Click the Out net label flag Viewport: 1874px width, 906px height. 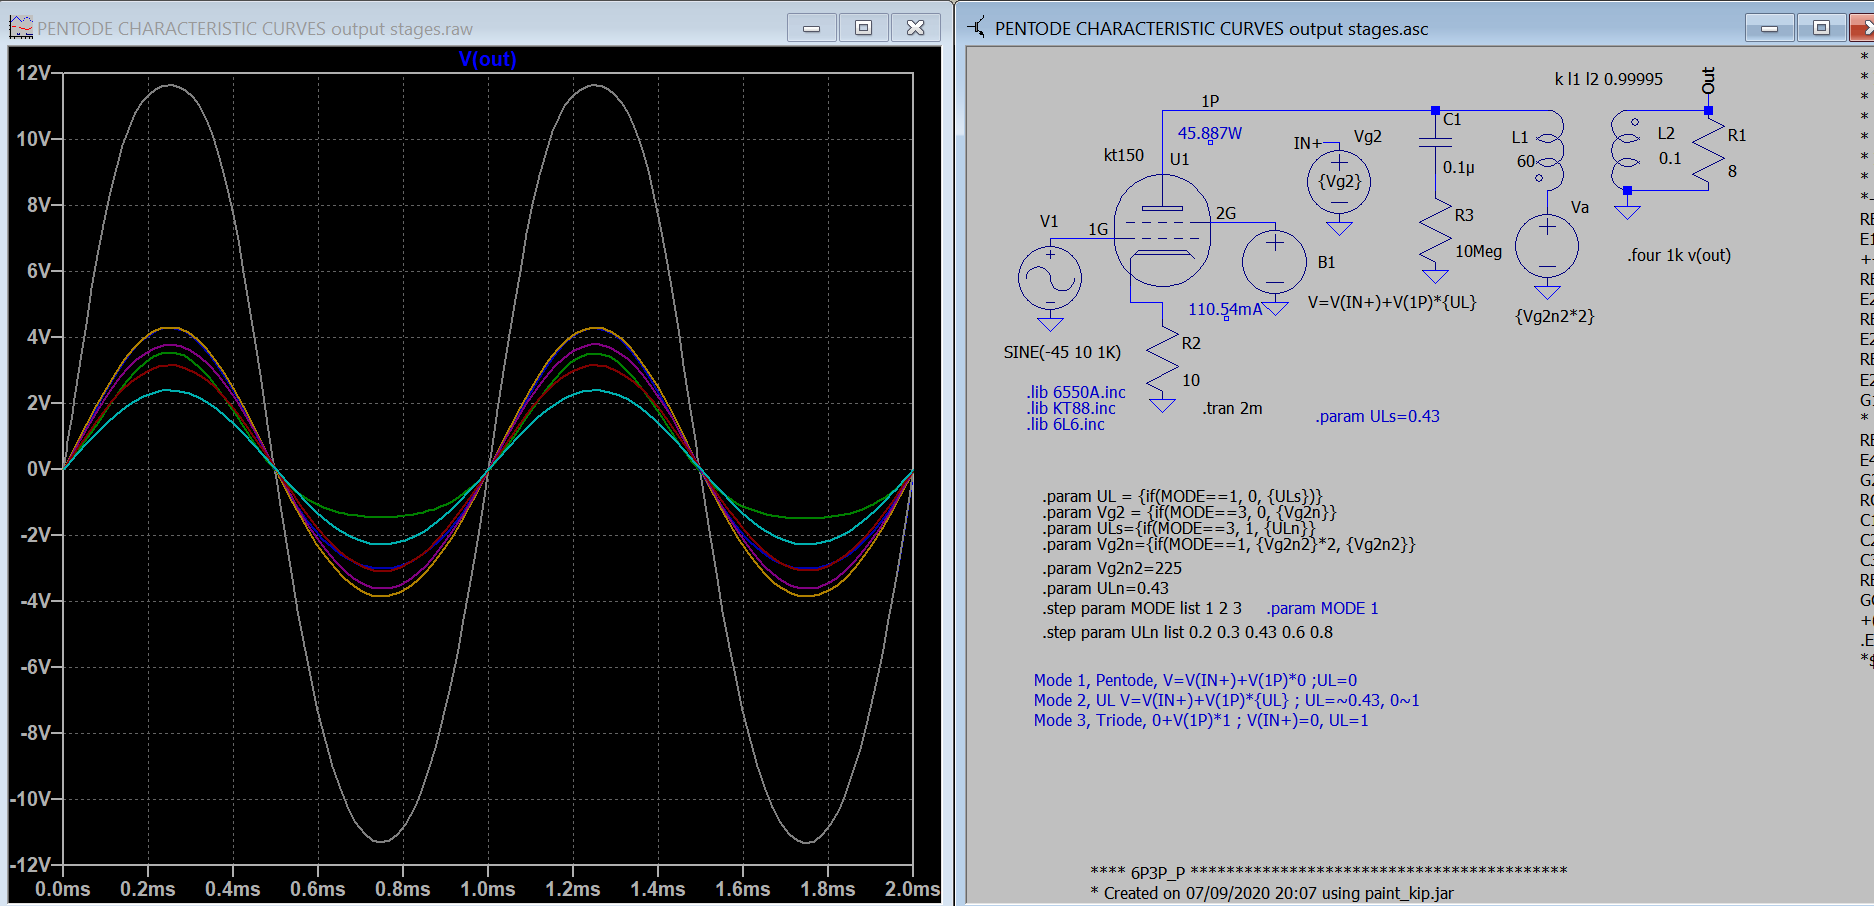pos(1708,80)
